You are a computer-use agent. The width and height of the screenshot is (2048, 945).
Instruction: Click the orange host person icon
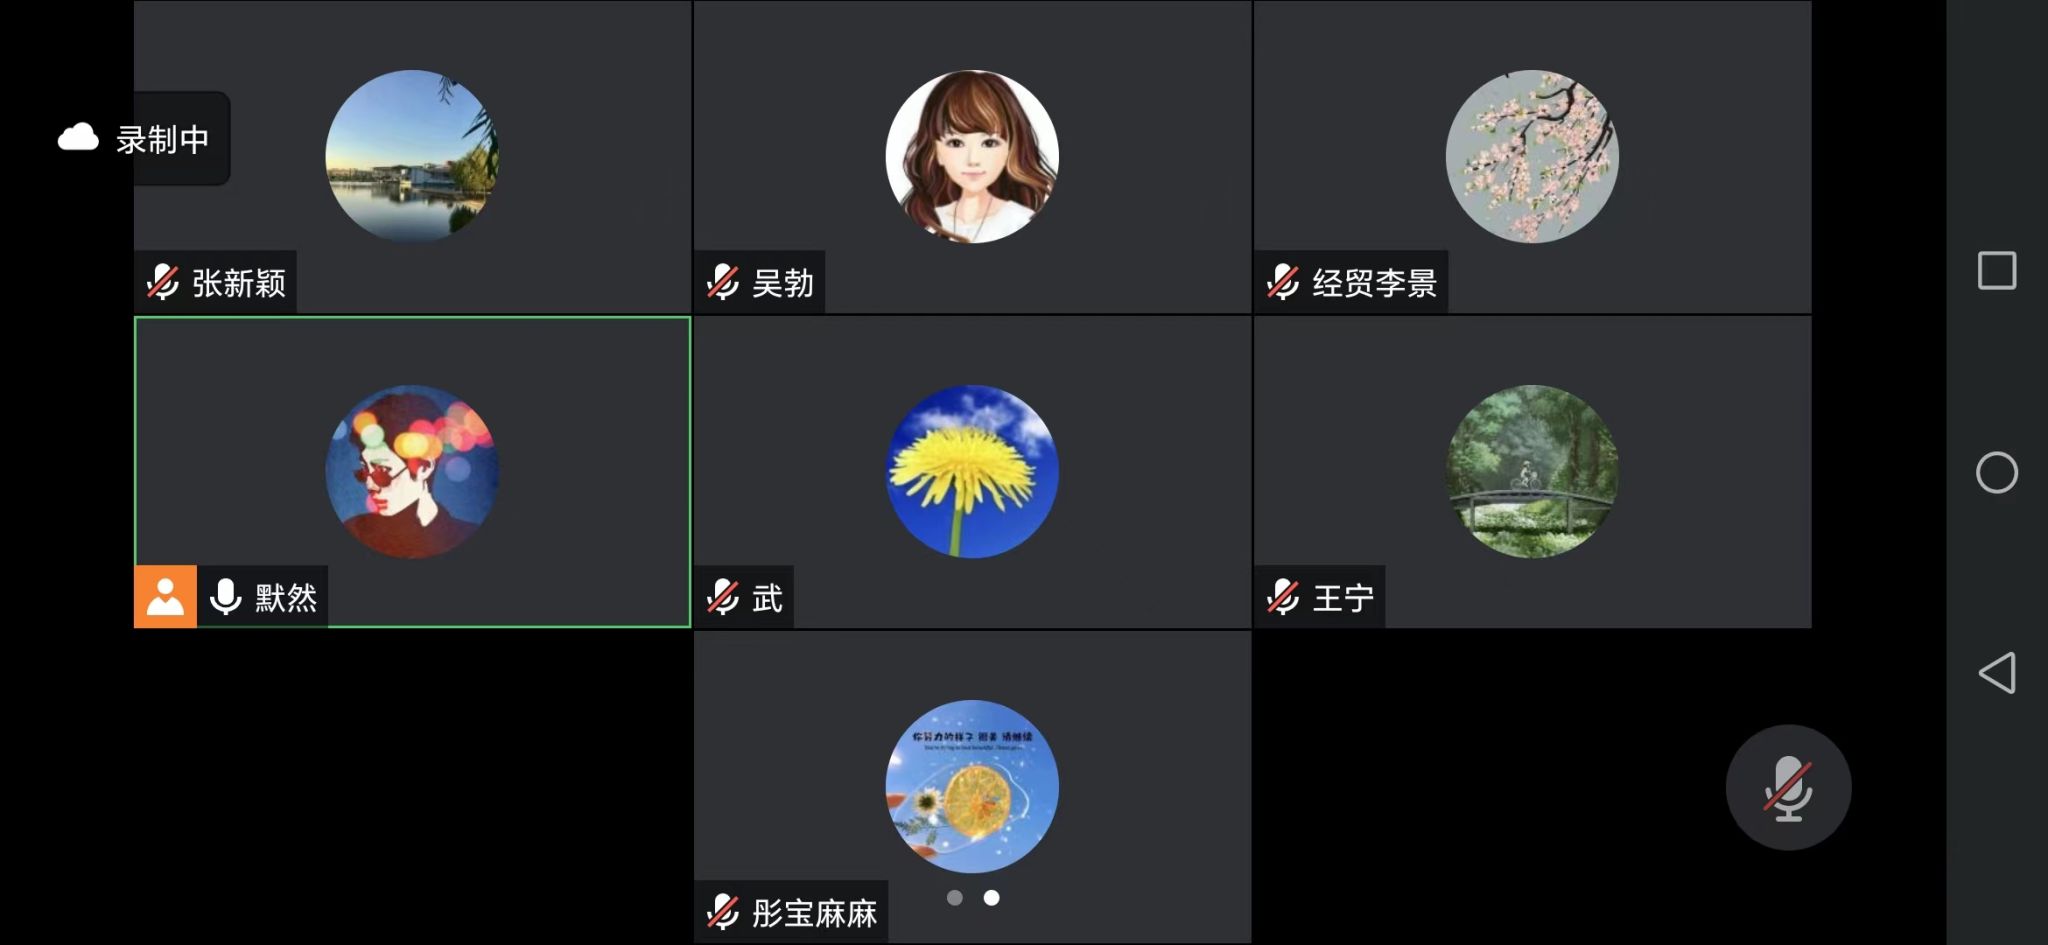[165, 597]
